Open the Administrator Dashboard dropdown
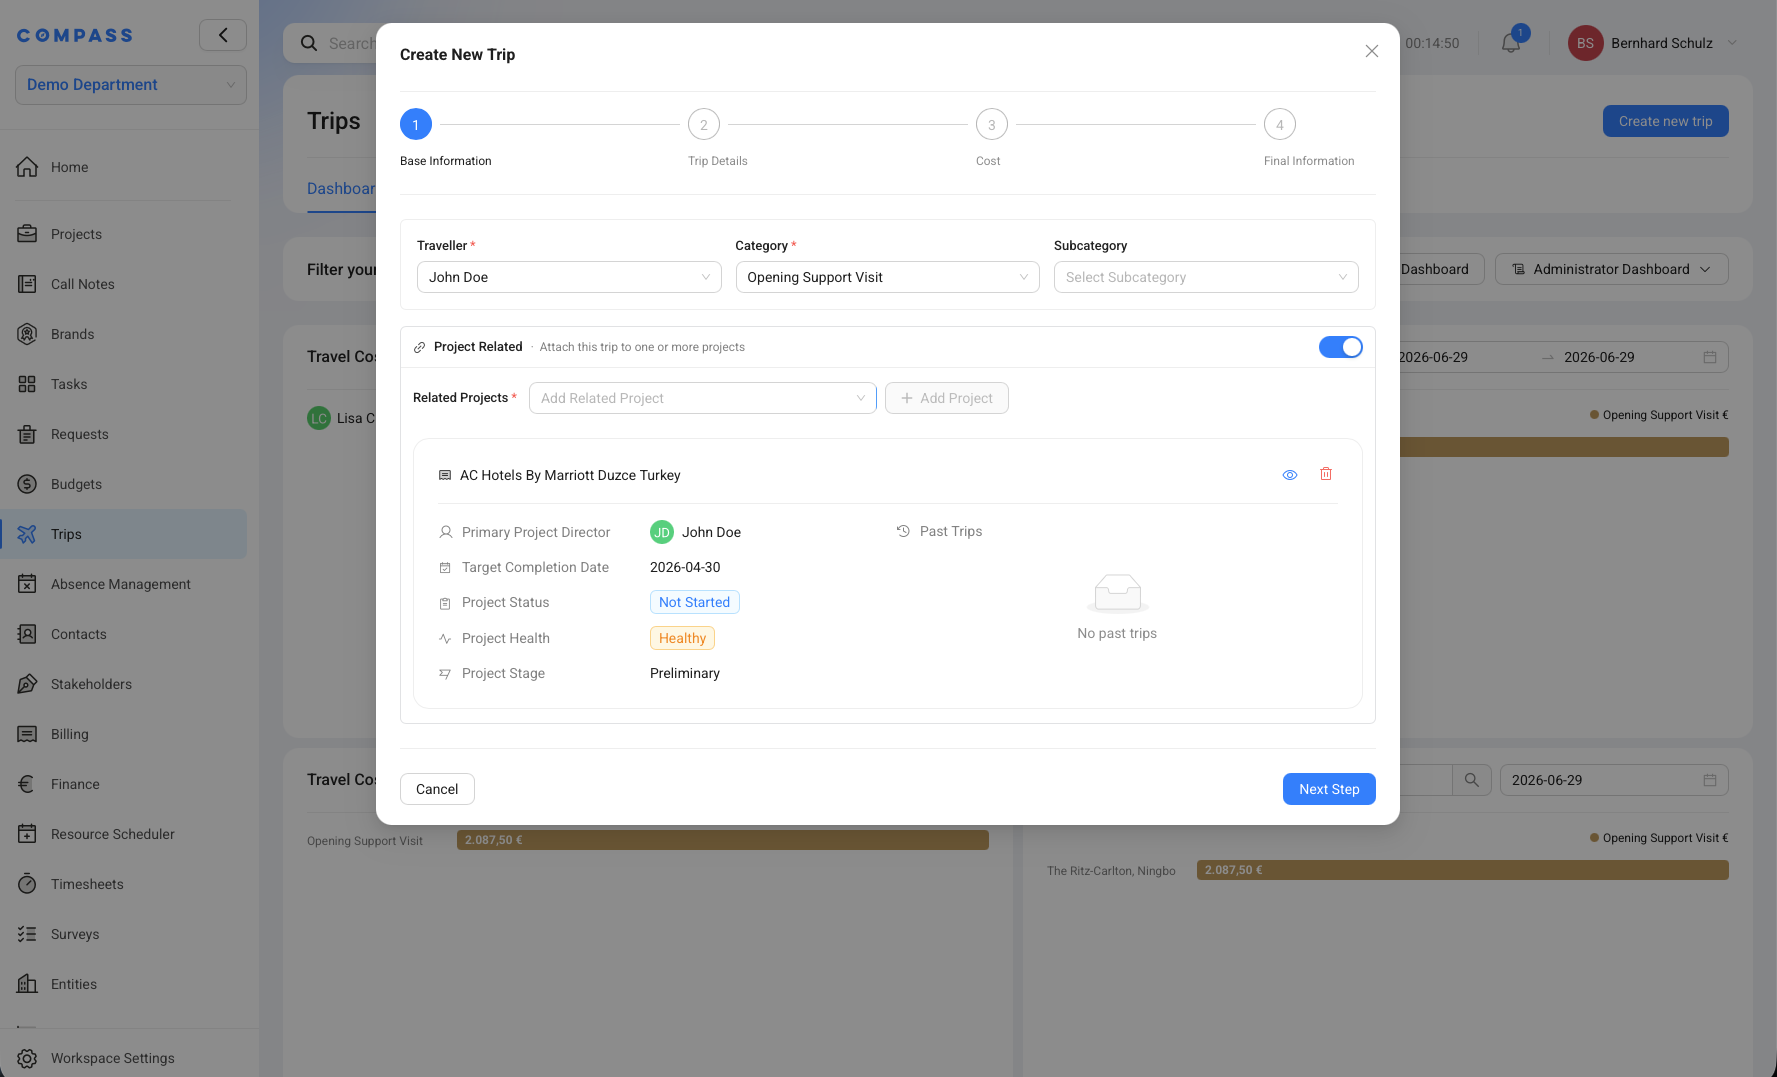This screenshot has height=1077, width=1777. pos(1611,269)
